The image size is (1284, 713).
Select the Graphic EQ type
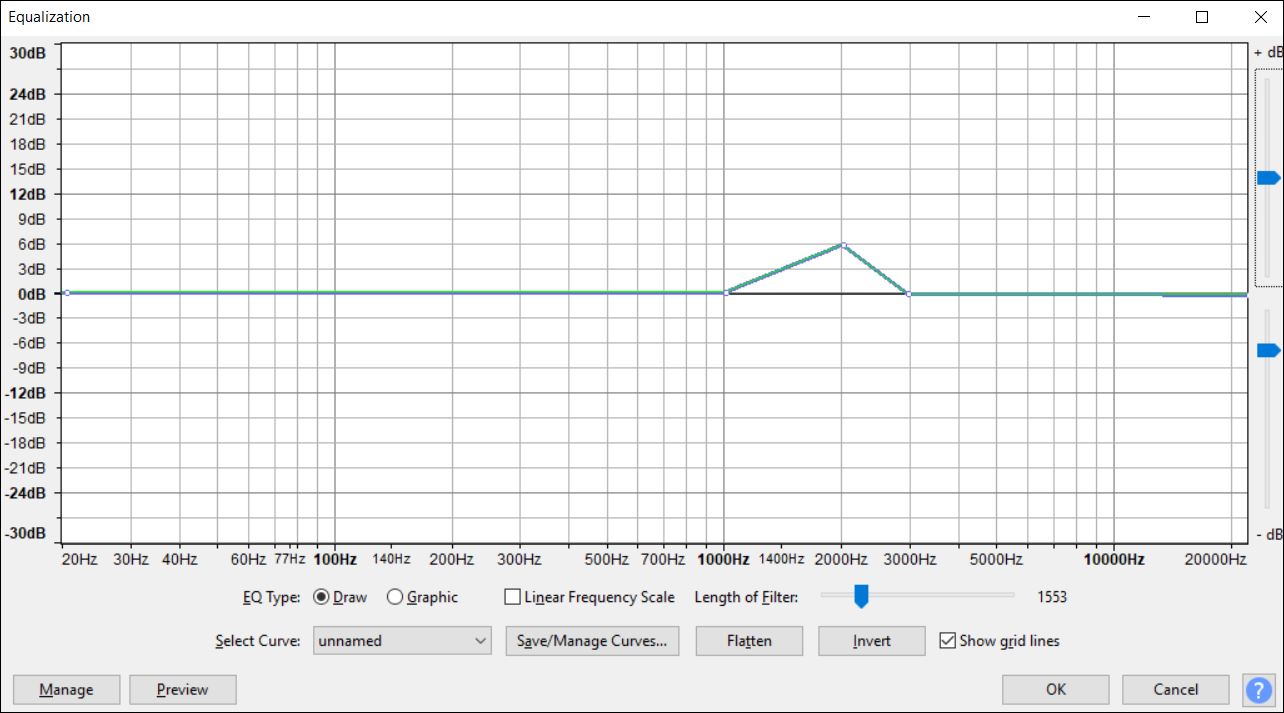396,596
